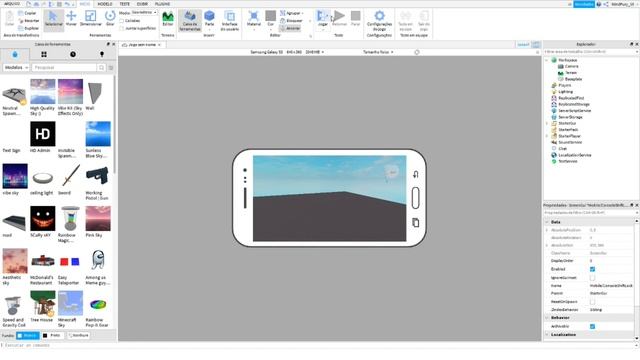Expand the StarterPlayer tree node
Viewport: 640px width, 360px height.
click(x=547, y=136)
